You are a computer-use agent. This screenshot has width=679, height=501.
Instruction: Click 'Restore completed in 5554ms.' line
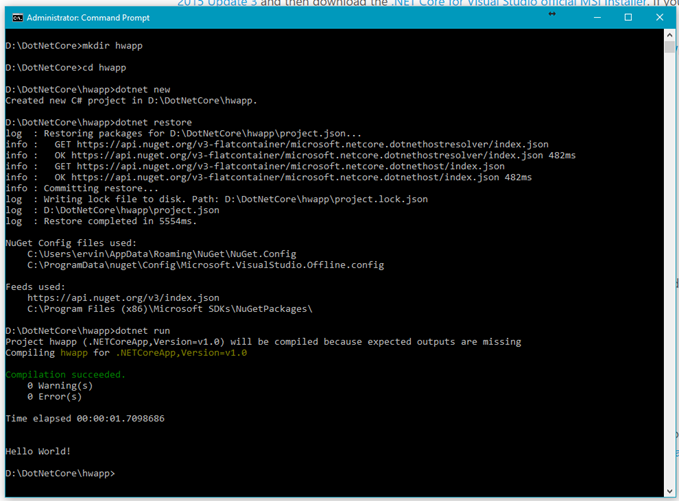click(x=101, y=221)
